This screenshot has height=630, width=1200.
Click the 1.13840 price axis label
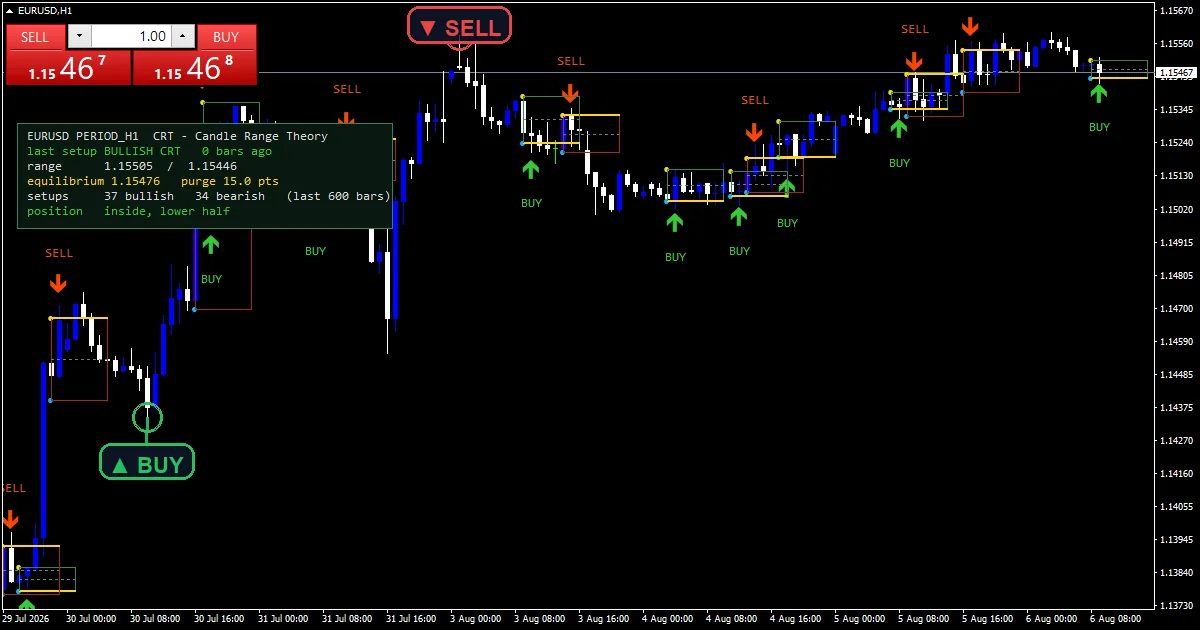(1175, 572)
